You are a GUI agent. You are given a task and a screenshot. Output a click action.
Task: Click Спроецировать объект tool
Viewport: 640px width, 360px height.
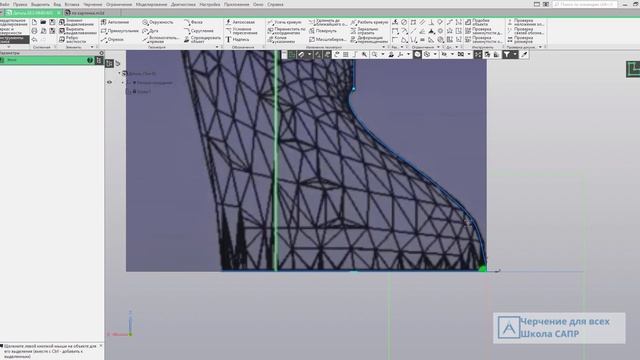click(202, 39)
